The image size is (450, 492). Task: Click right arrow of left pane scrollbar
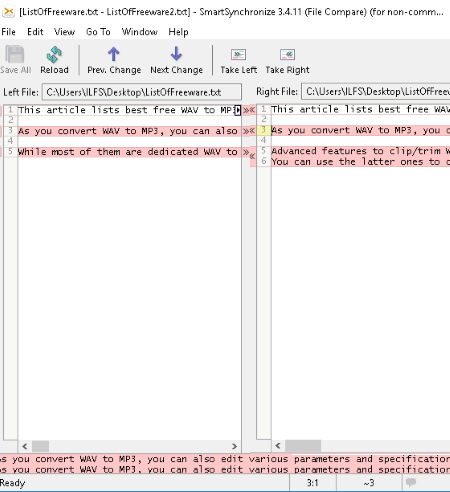(x=234, y=446)
